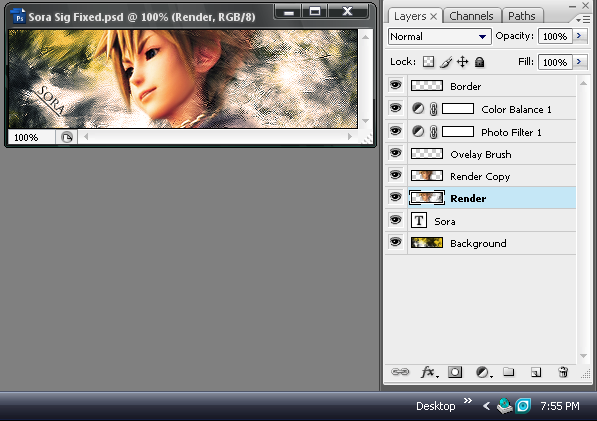This screenshot has height=421, width=597.
Task: Open the Fill slider arrow
Action: pyautogui.click(x=579, y=62)
